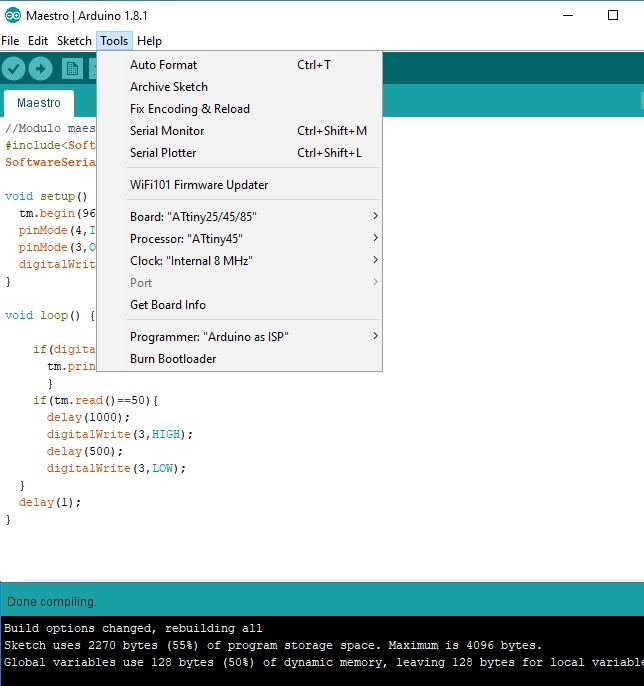644x686 pixels.
Task: Click 'Build options changed' console line
Action: point(133,628)
